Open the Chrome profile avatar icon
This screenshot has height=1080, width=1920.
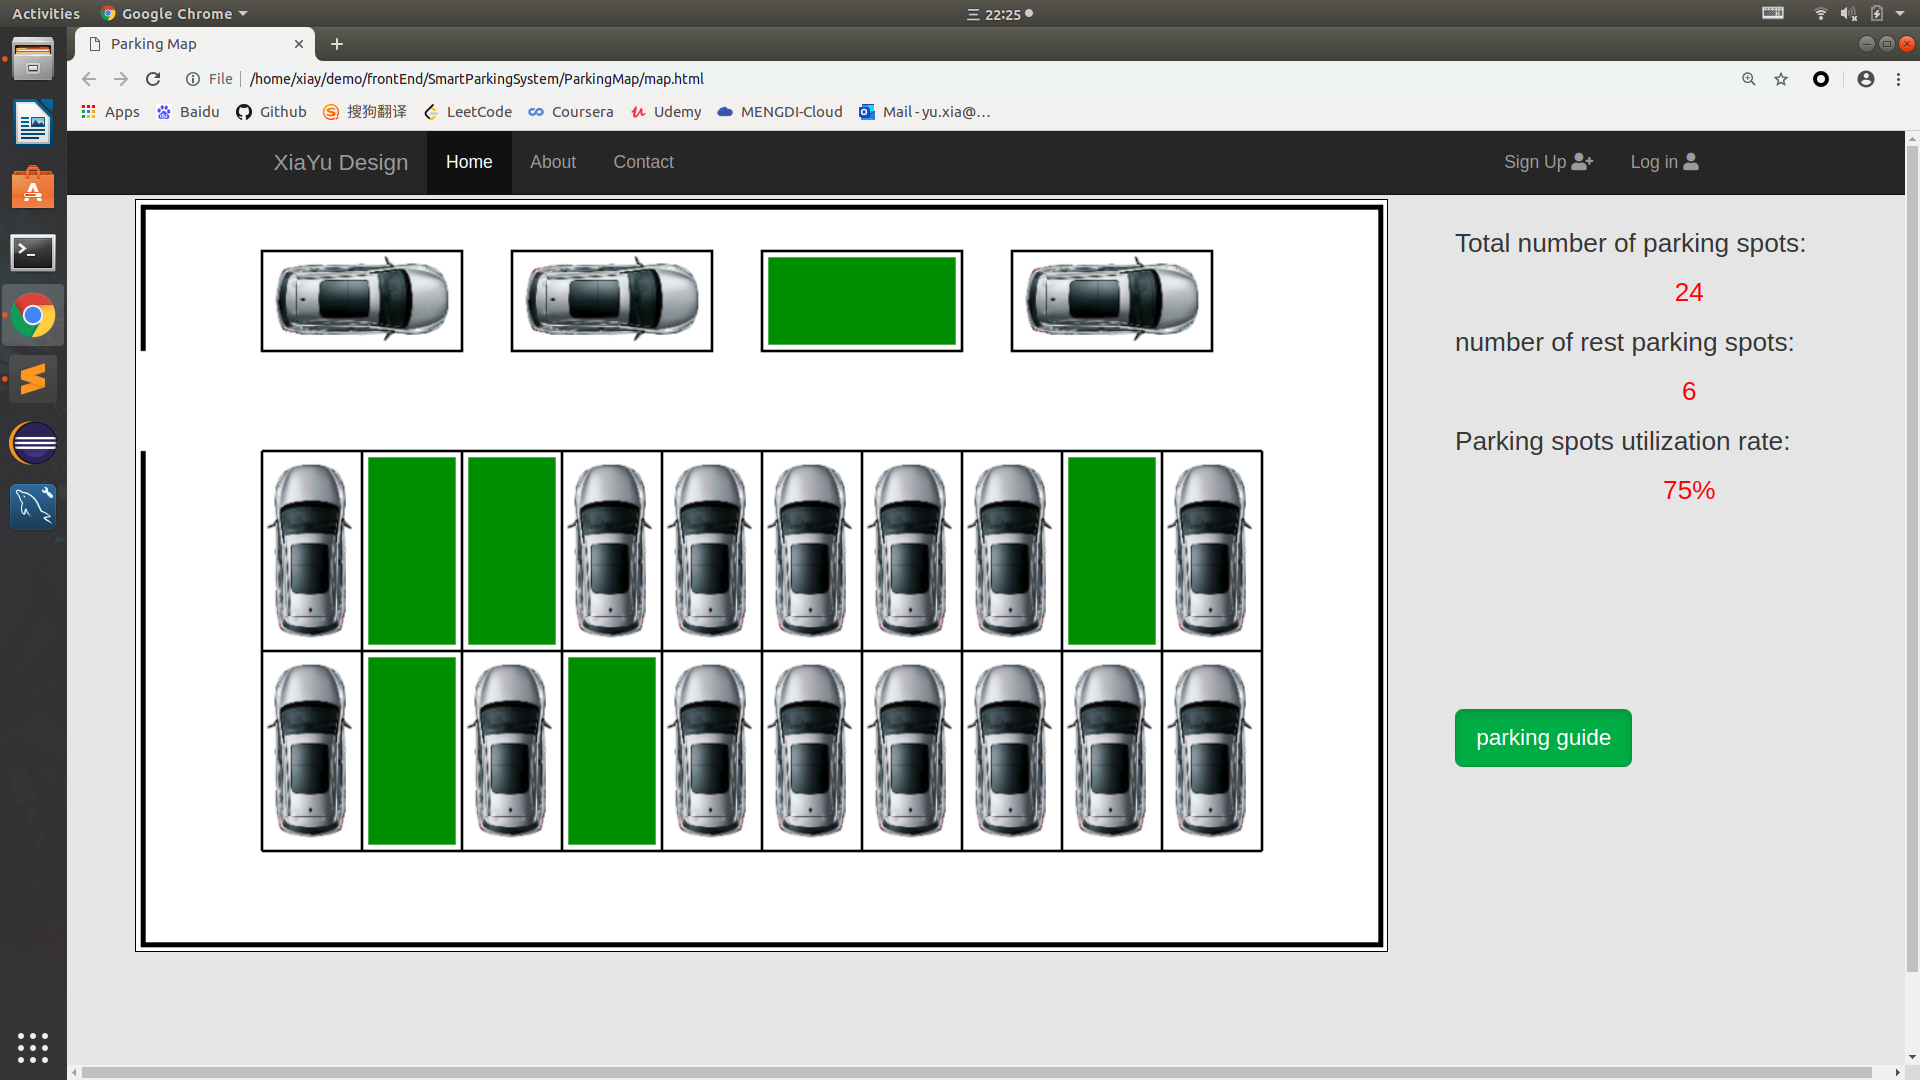tap(1865, 79)
